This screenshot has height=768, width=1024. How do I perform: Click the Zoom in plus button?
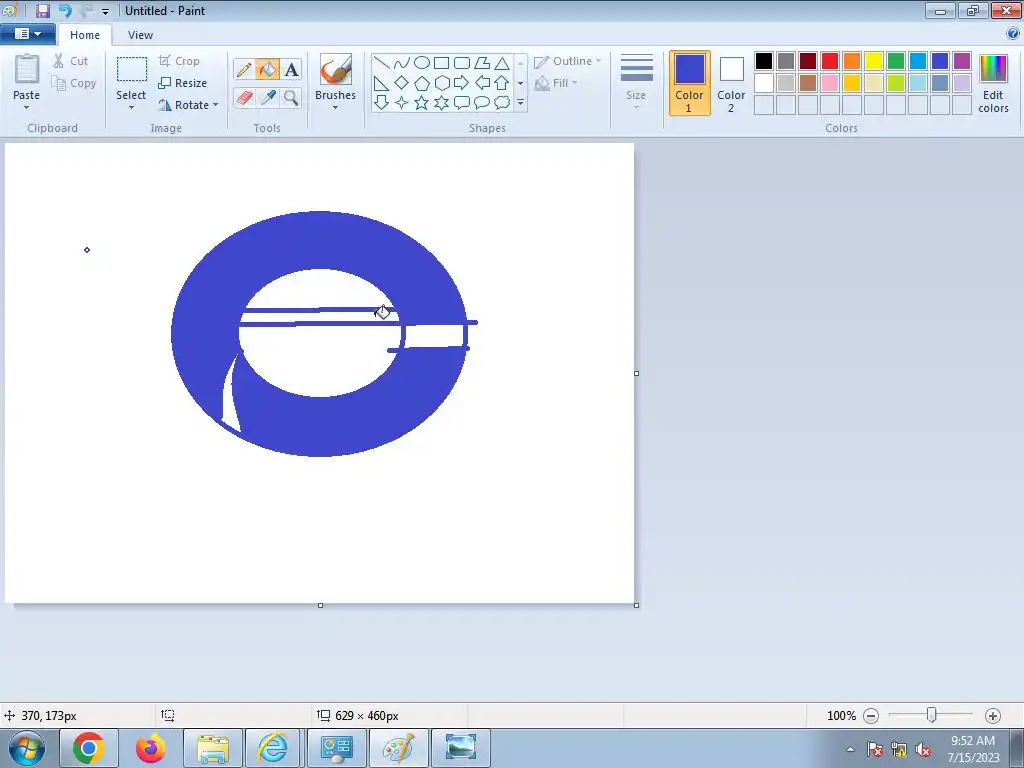993,716
